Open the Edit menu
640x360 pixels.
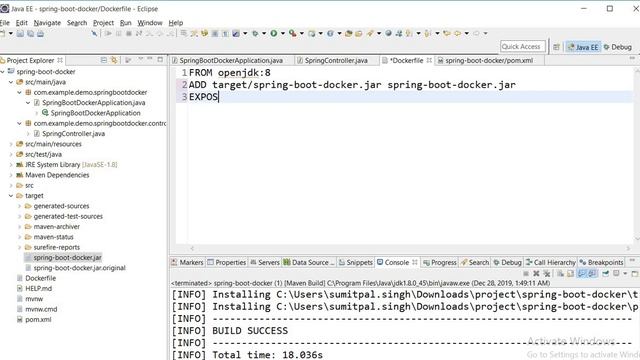tap(22, 23)
